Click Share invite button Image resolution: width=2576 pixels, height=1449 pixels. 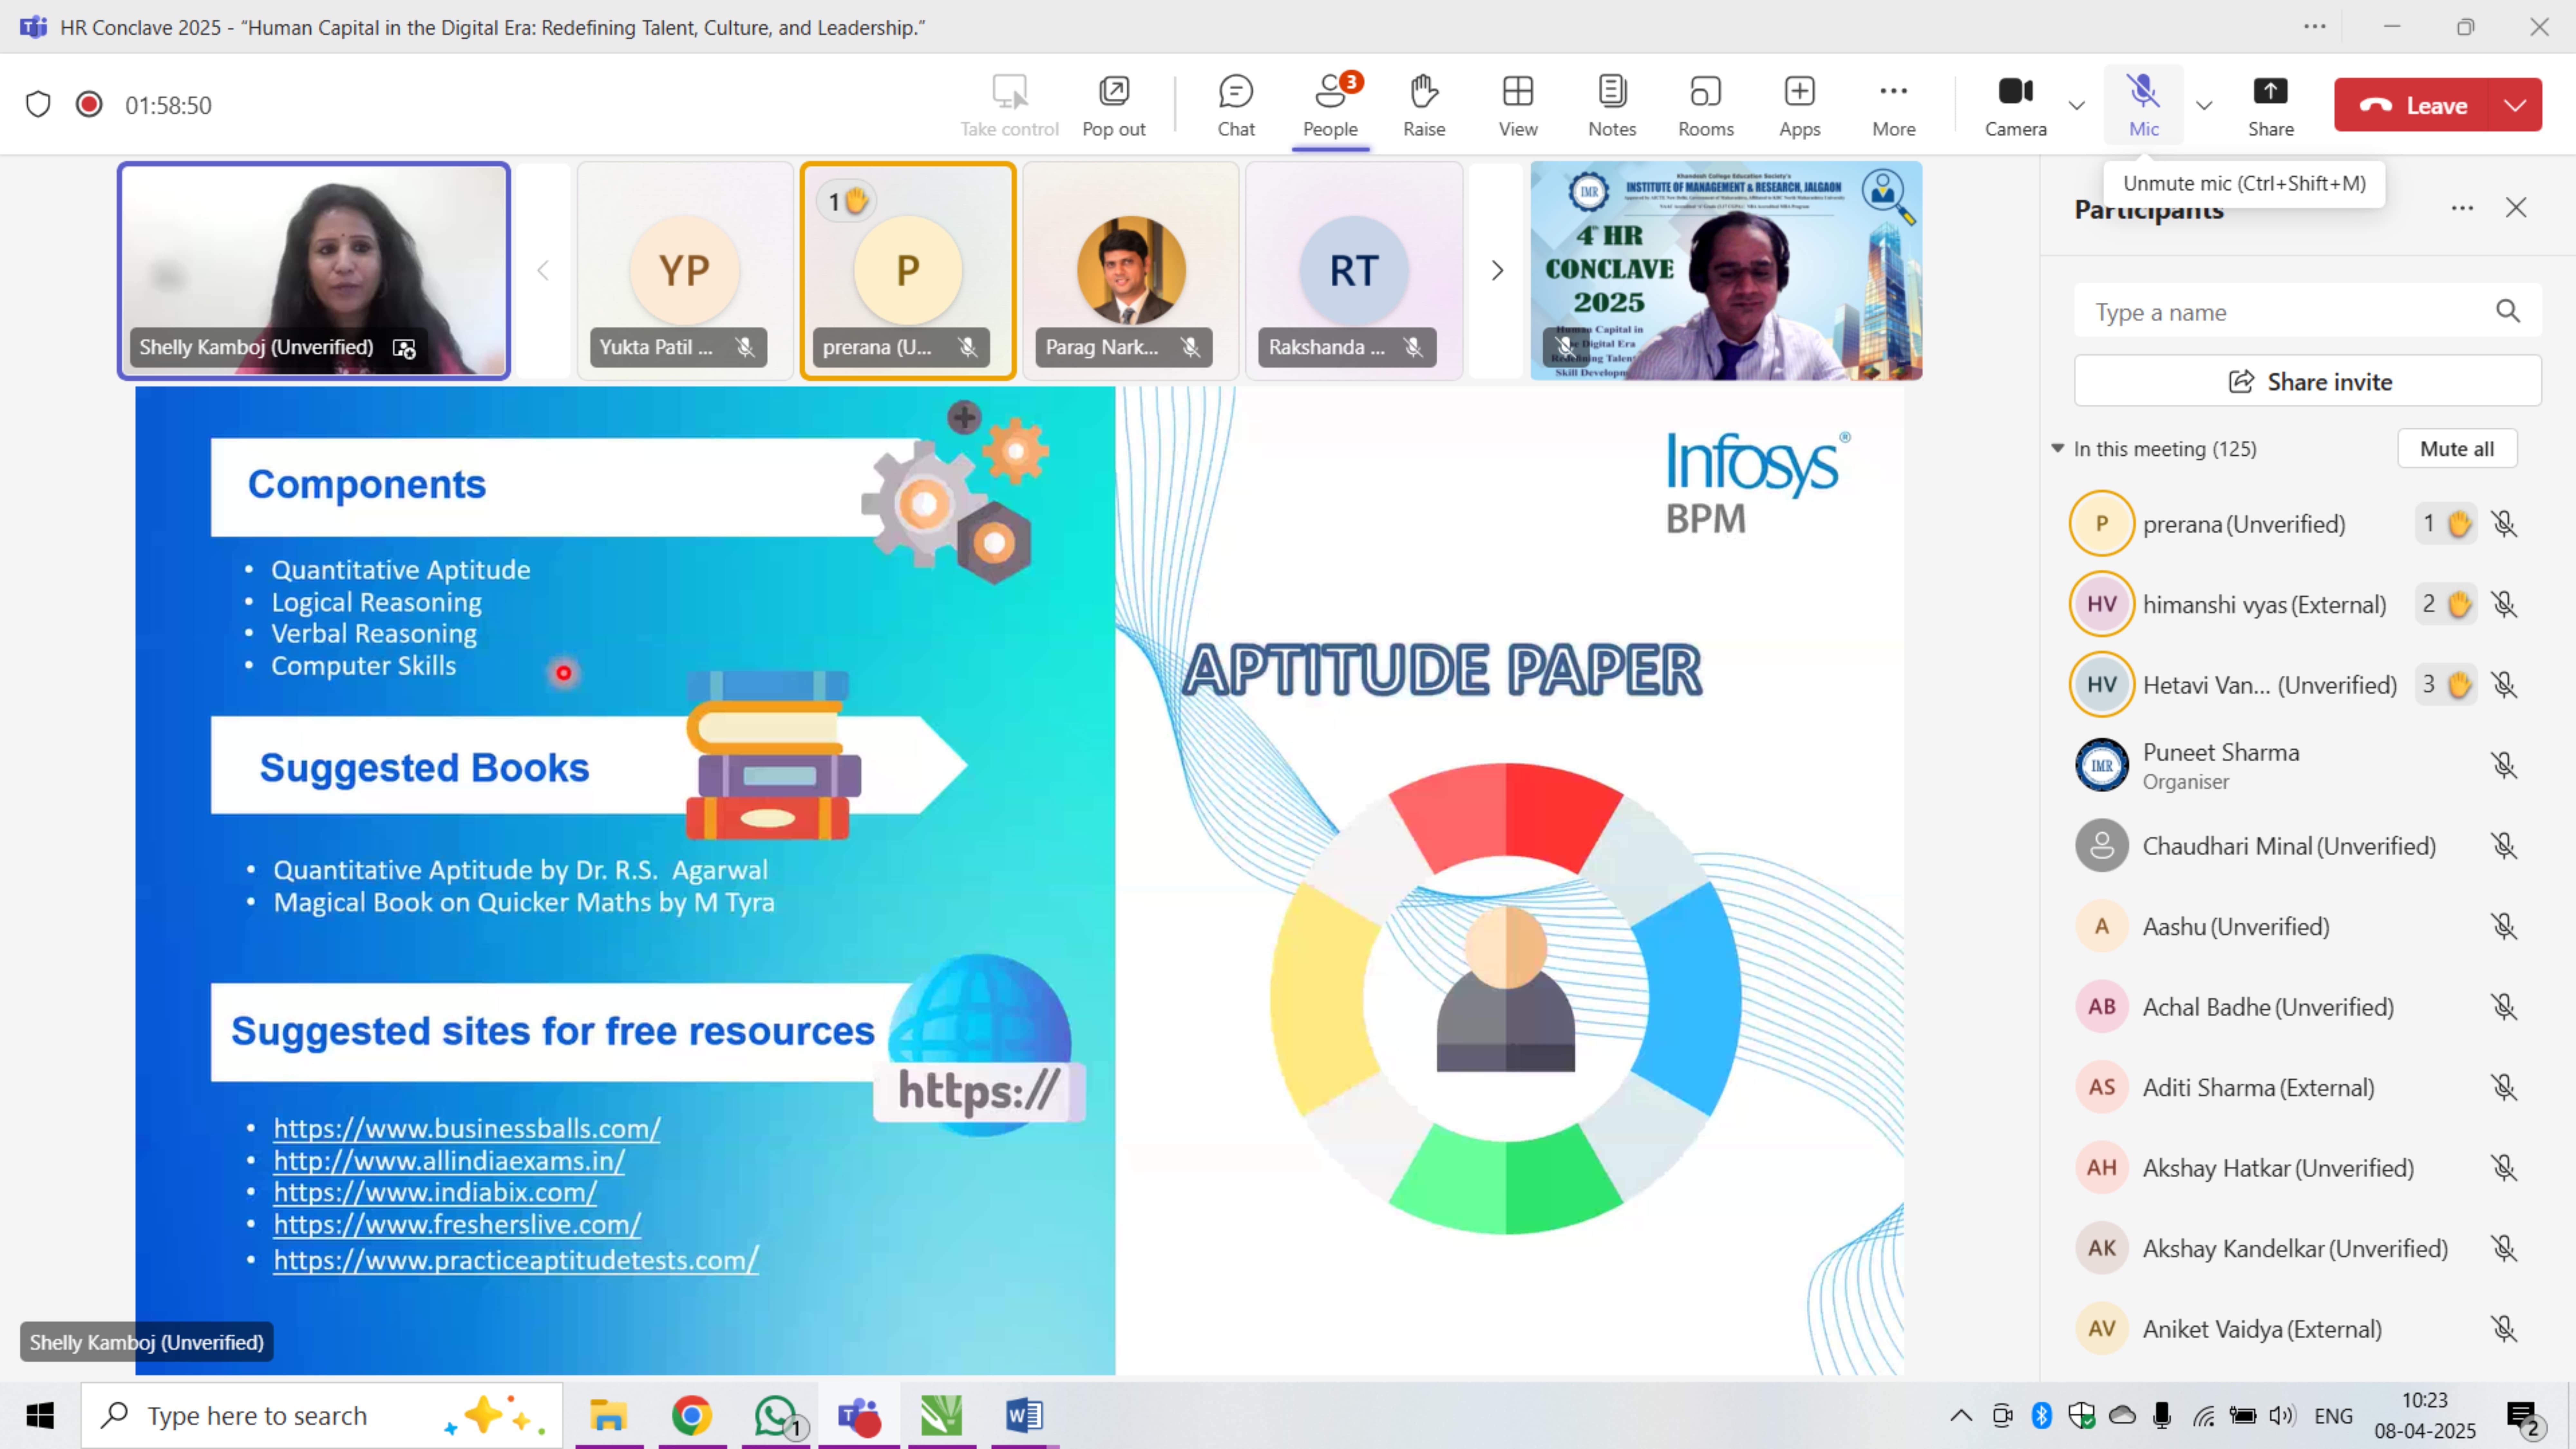pyautogui.click(x=2308, y=381)
